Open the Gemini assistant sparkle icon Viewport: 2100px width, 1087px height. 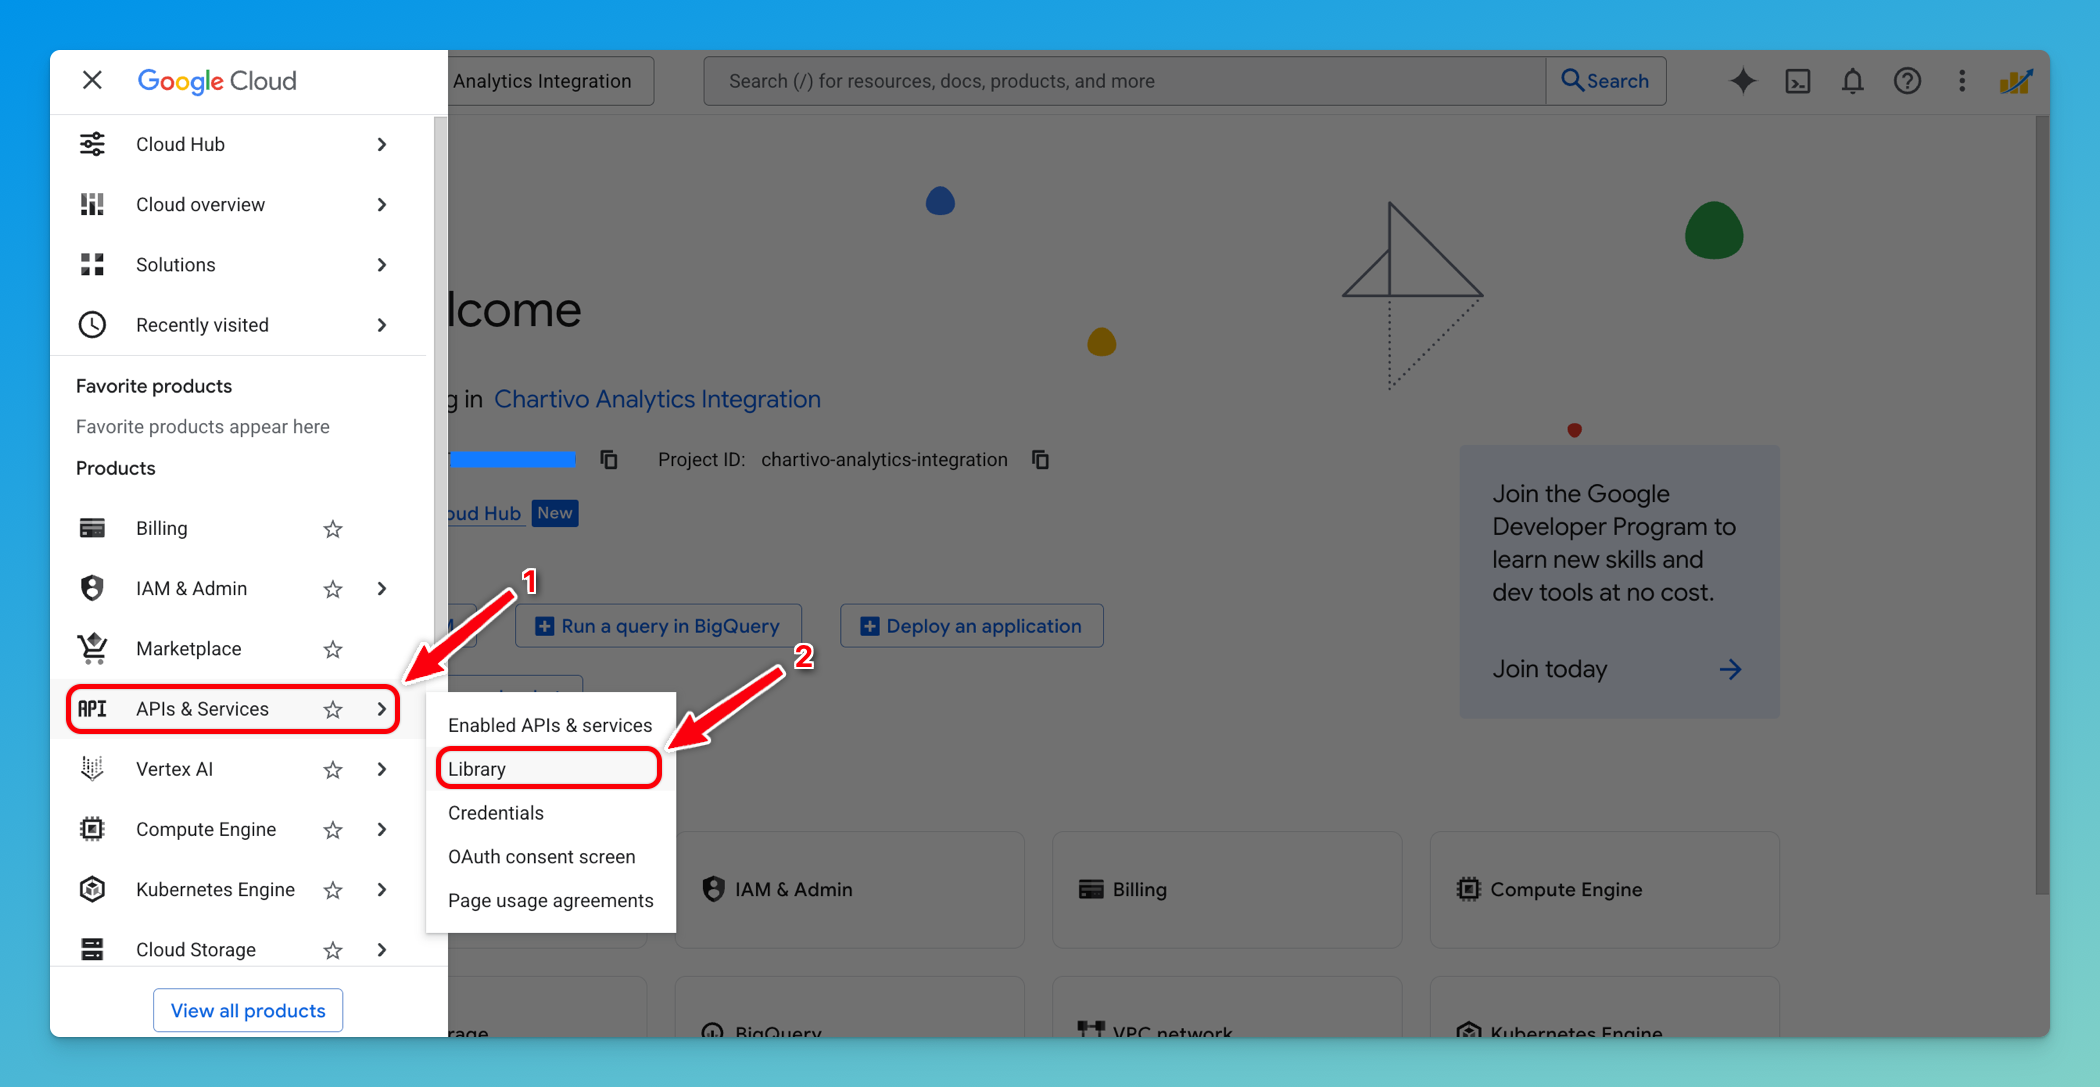[1742, 81]
